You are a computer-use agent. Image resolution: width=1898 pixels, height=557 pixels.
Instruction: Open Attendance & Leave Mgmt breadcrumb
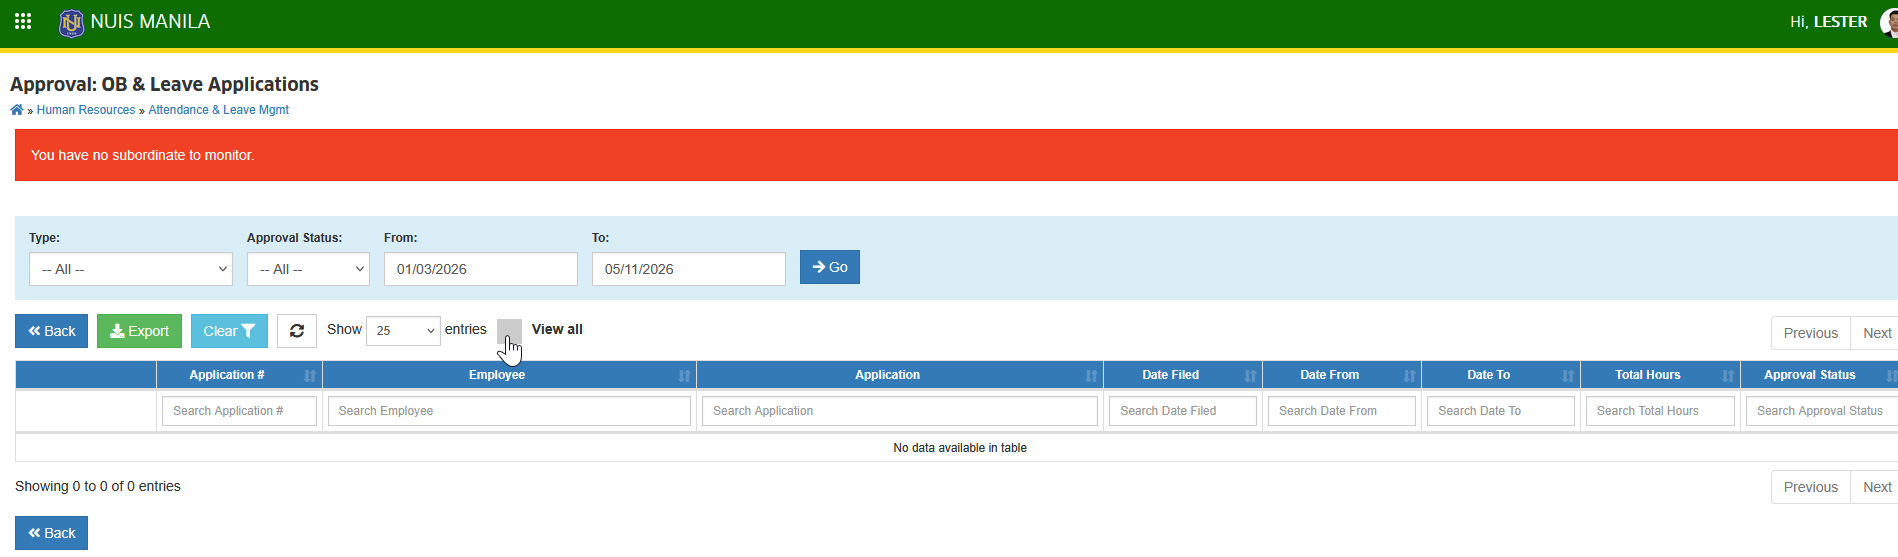[x=218, y=110]
